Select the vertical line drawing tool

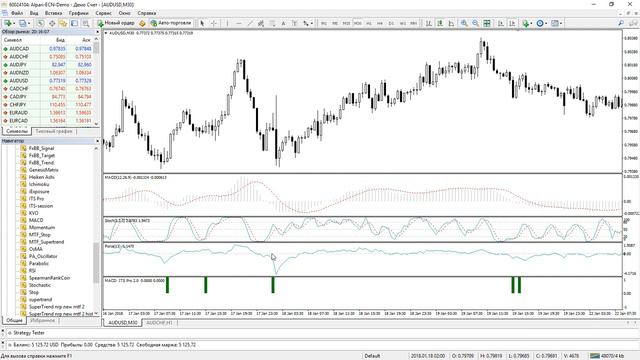coord(227,23)
